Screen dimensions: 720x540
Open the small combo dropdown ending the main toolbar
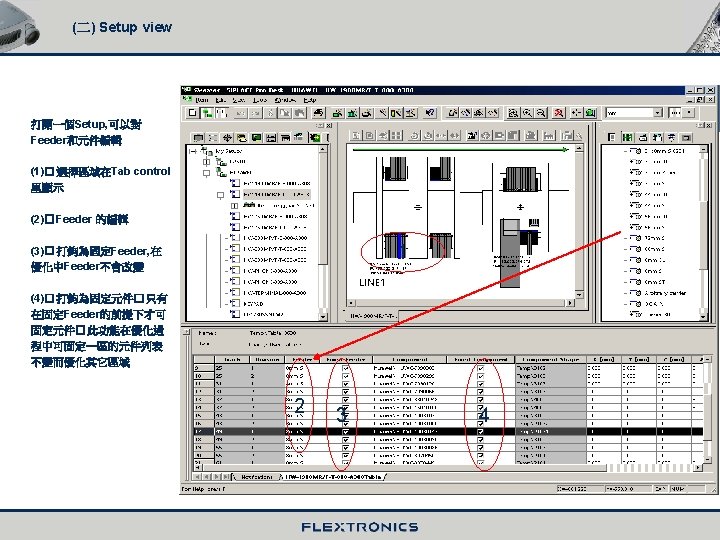point(688,112)
